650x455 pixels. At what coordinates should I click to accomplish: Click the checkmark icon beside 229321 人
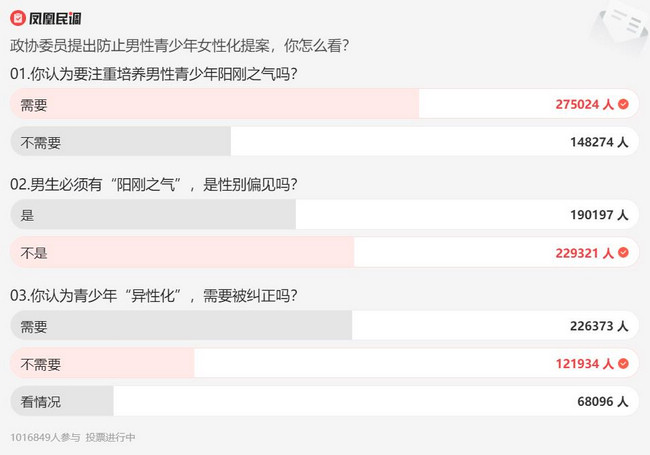[x=623, y=252]
